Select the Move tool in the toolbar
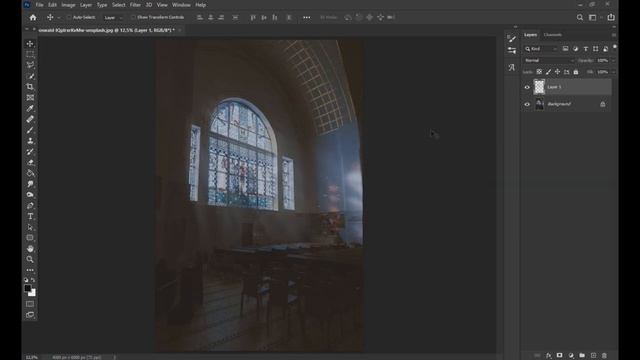This screenshot has height=360, width=640. (x=30, y=44)
